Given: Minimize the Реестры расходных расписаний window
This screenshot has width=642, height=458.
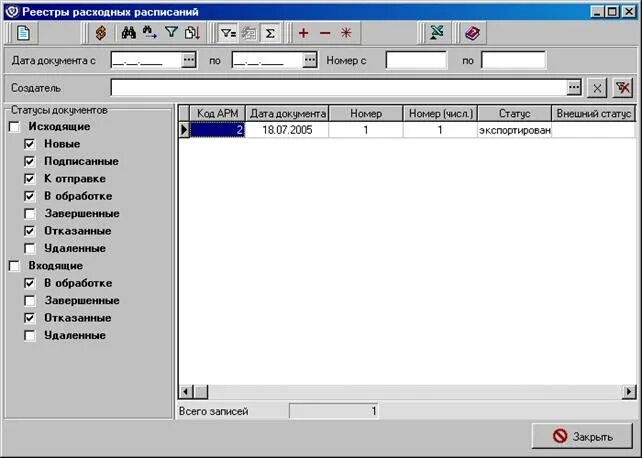Looking at the screenshot, I should pyautogui.click(x=597, y=11).
